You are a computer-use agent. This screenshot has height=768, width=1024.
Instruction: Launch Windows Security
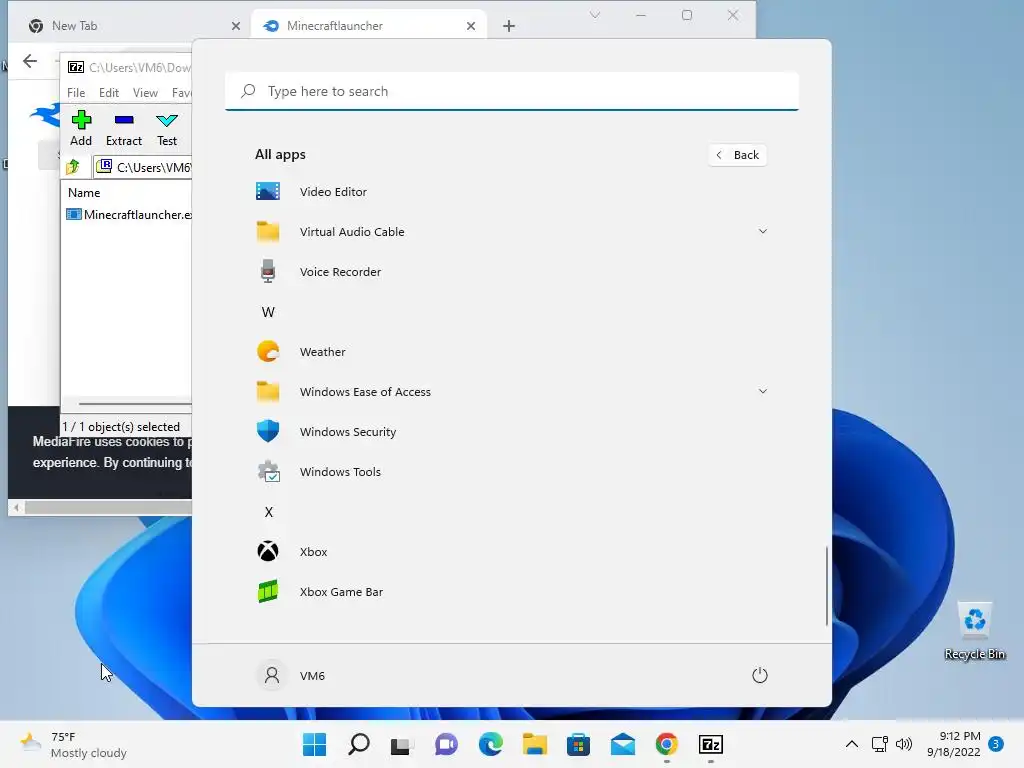pyautogui.click(x=510, y=432)
